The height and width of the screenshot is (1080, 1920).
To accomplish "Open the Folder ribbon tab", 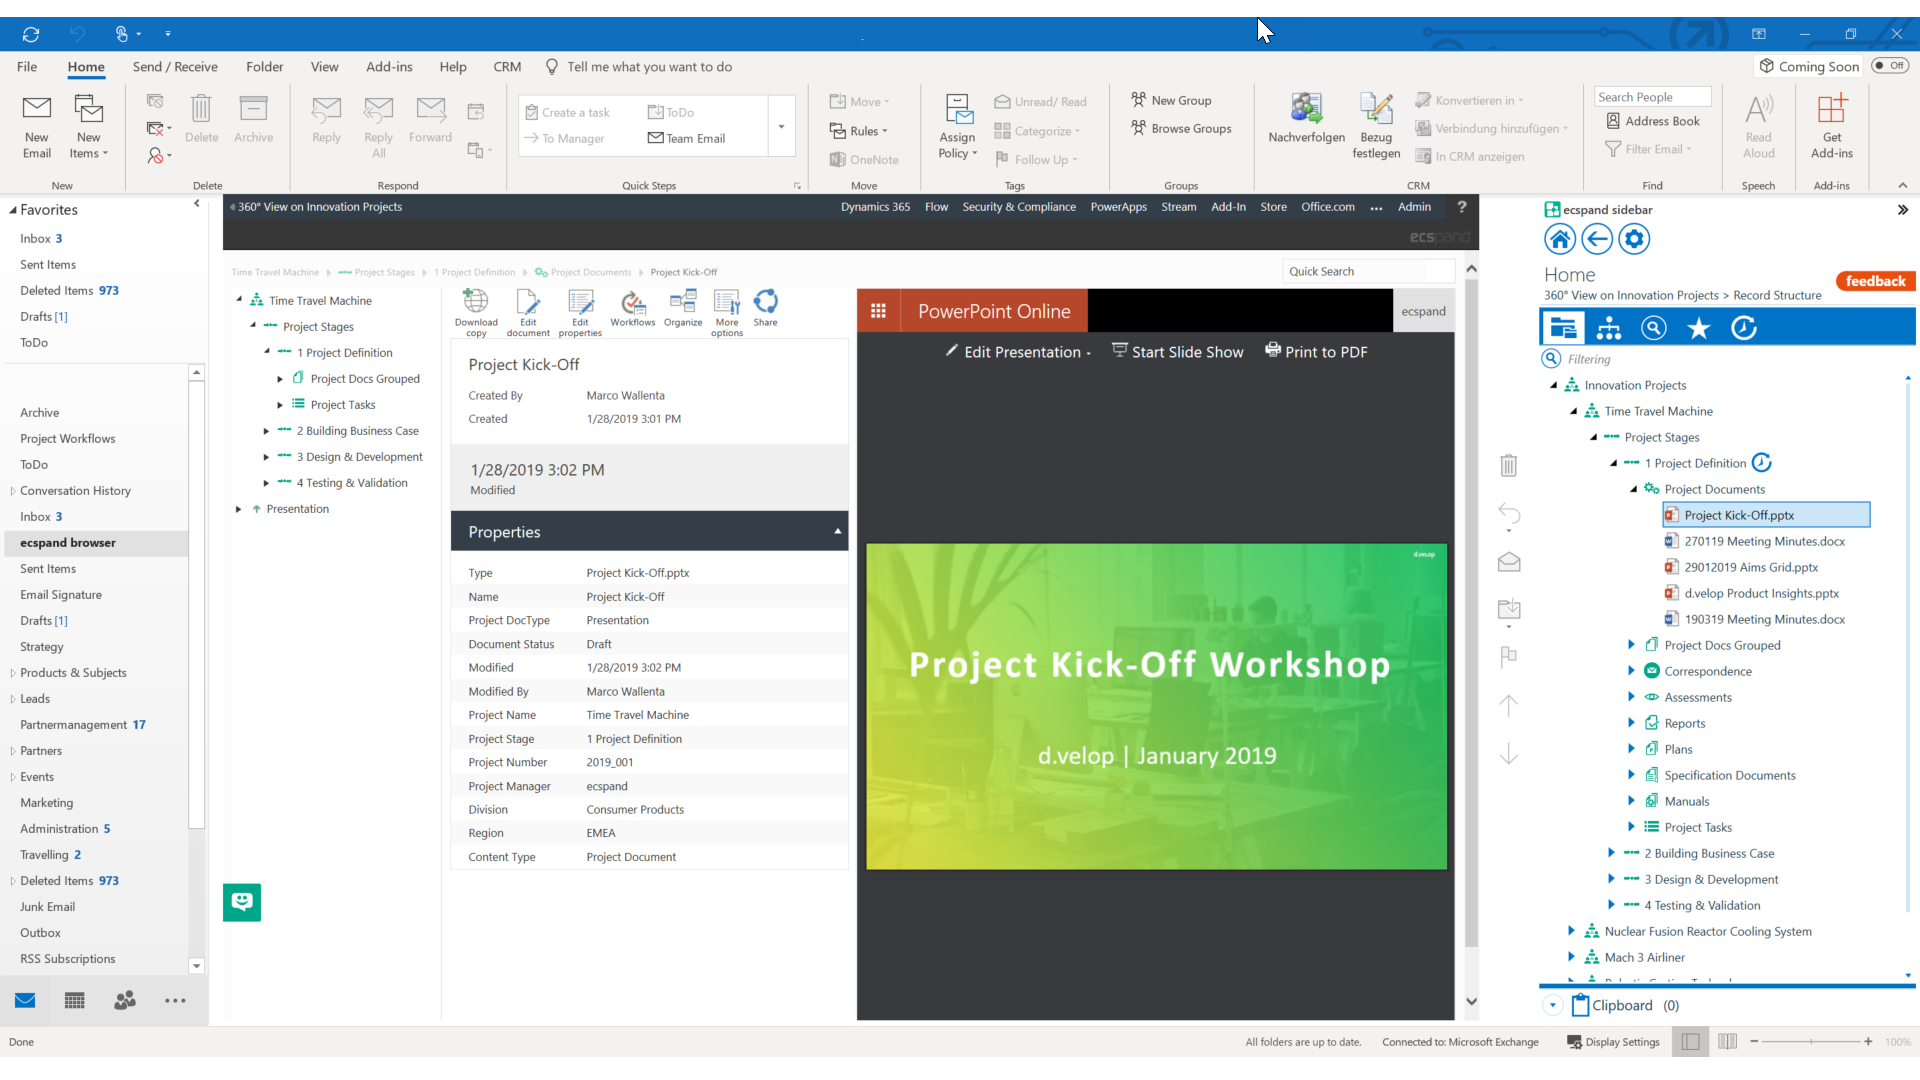I will 265,67.
